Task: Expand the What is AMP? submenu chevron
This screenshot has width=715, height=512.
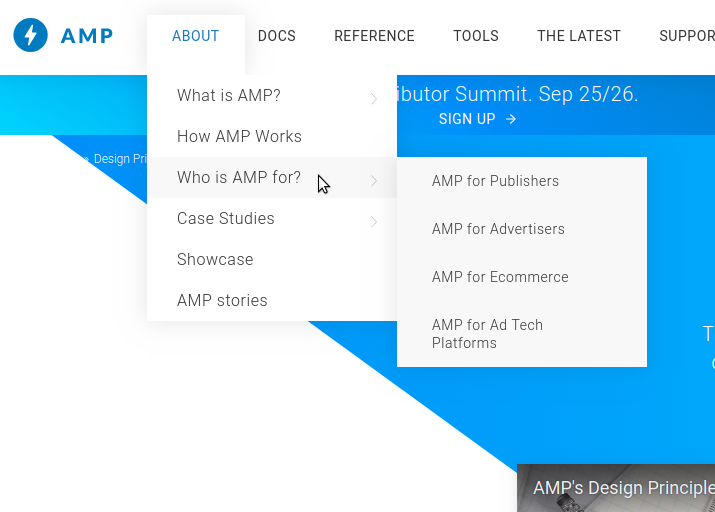Action: [x=374, y=98]
